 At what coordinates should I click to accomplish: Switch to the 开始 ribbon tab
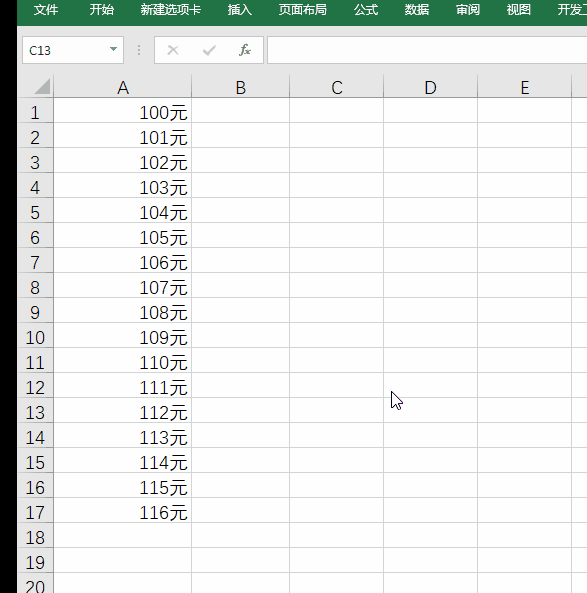(102, 10)
